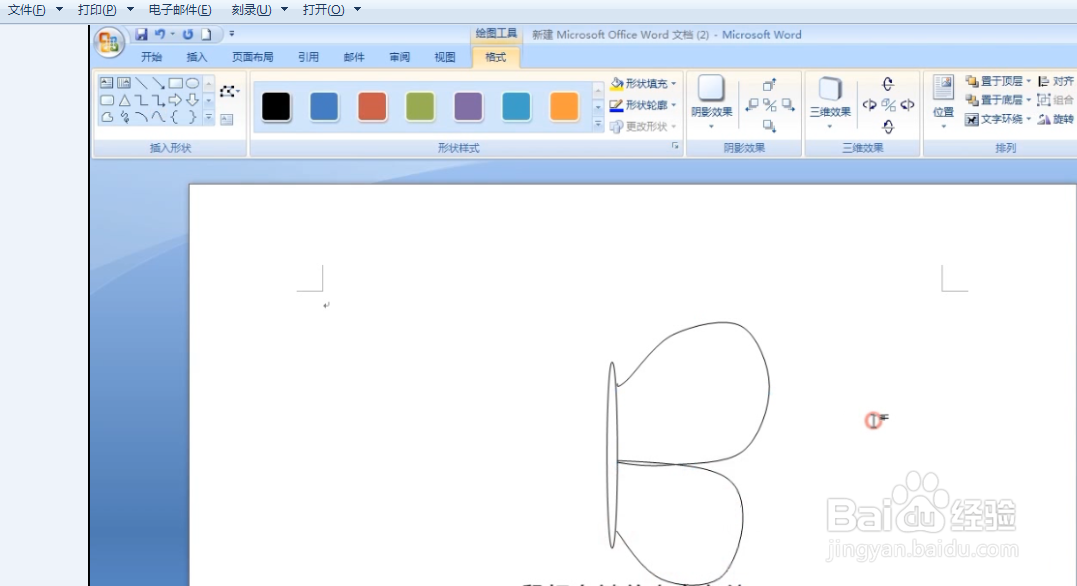Select the Rectangle shape

[x=175, y=83]
